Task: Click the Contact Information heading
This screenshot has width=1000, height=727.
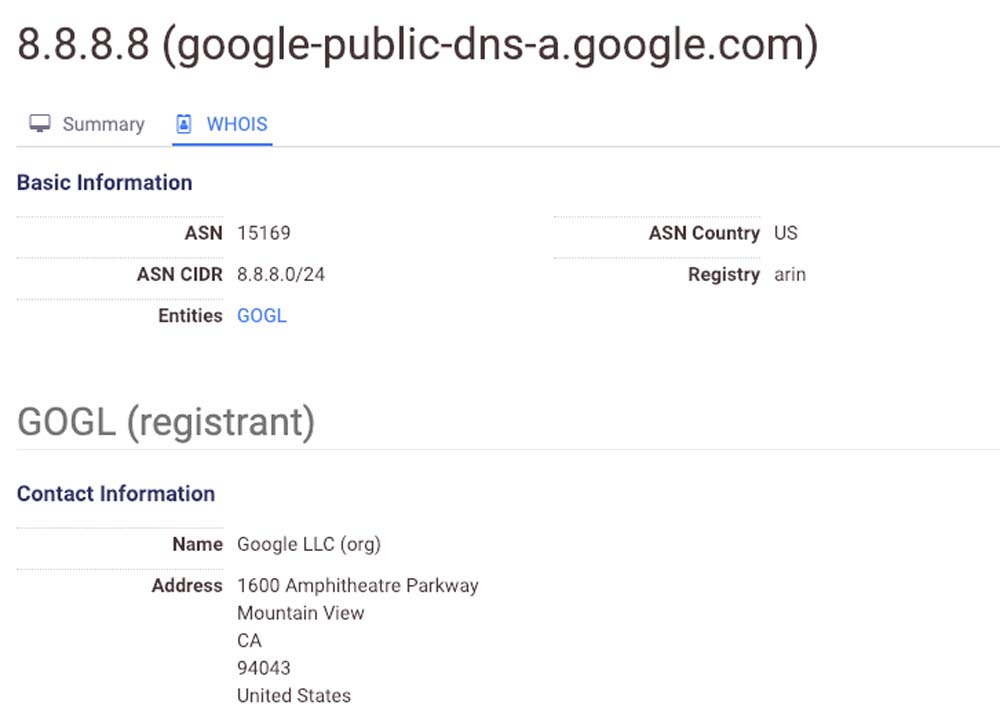Action: [116, 493]
